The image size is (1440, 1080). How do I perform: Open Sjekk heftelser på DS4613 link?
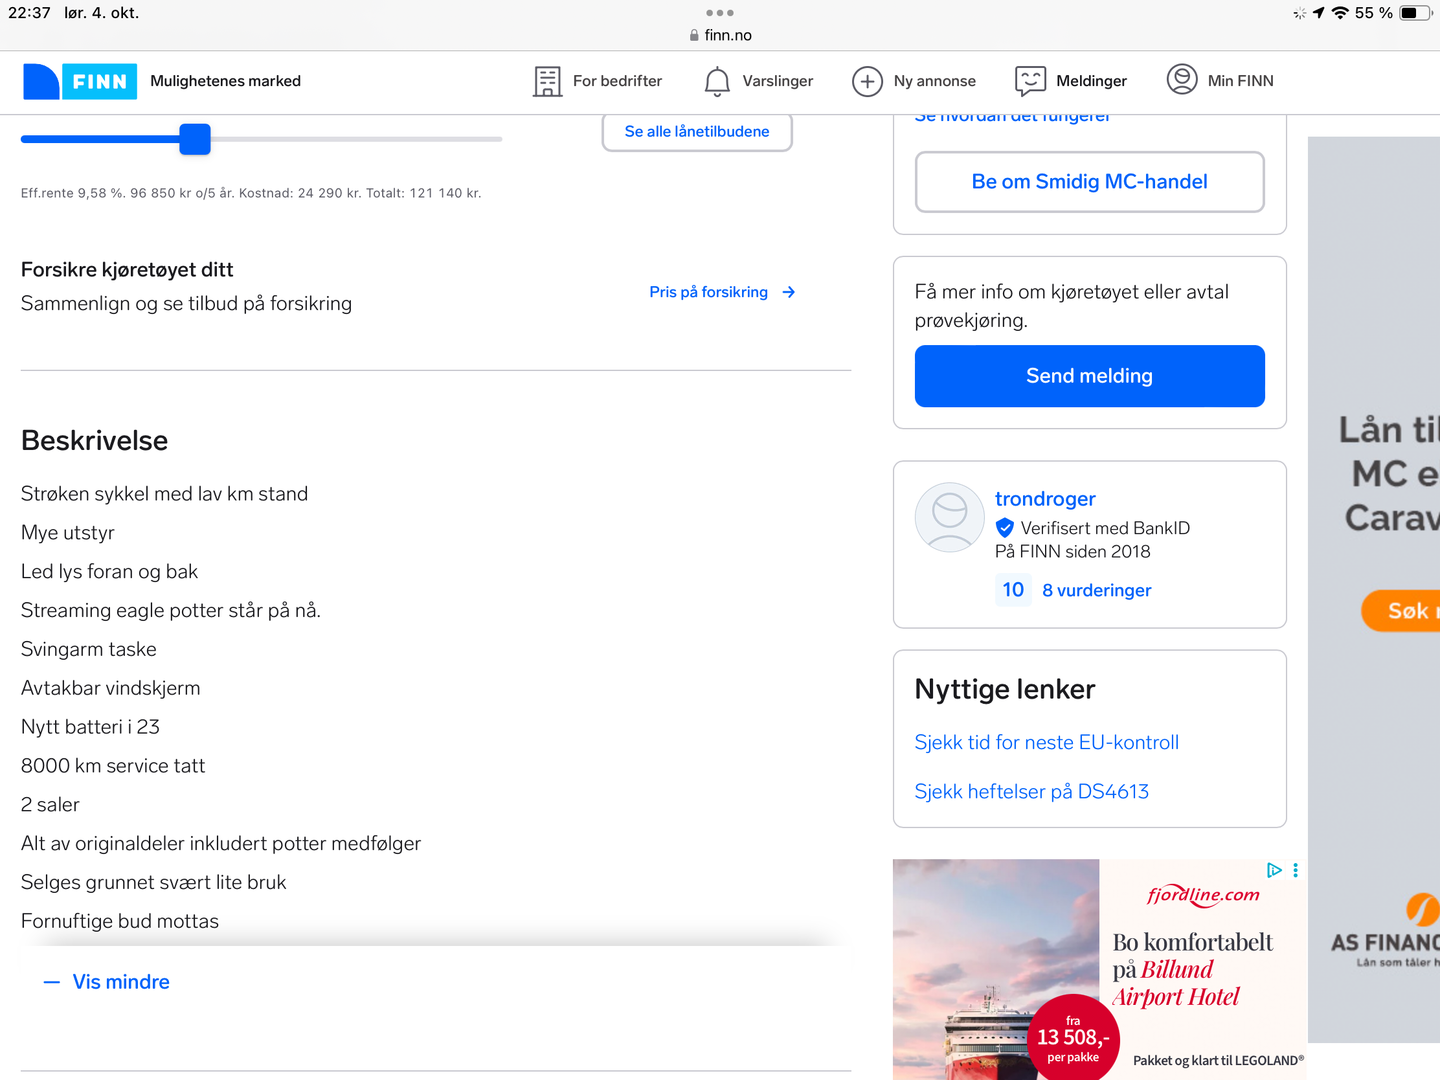tap(1032, 791)
